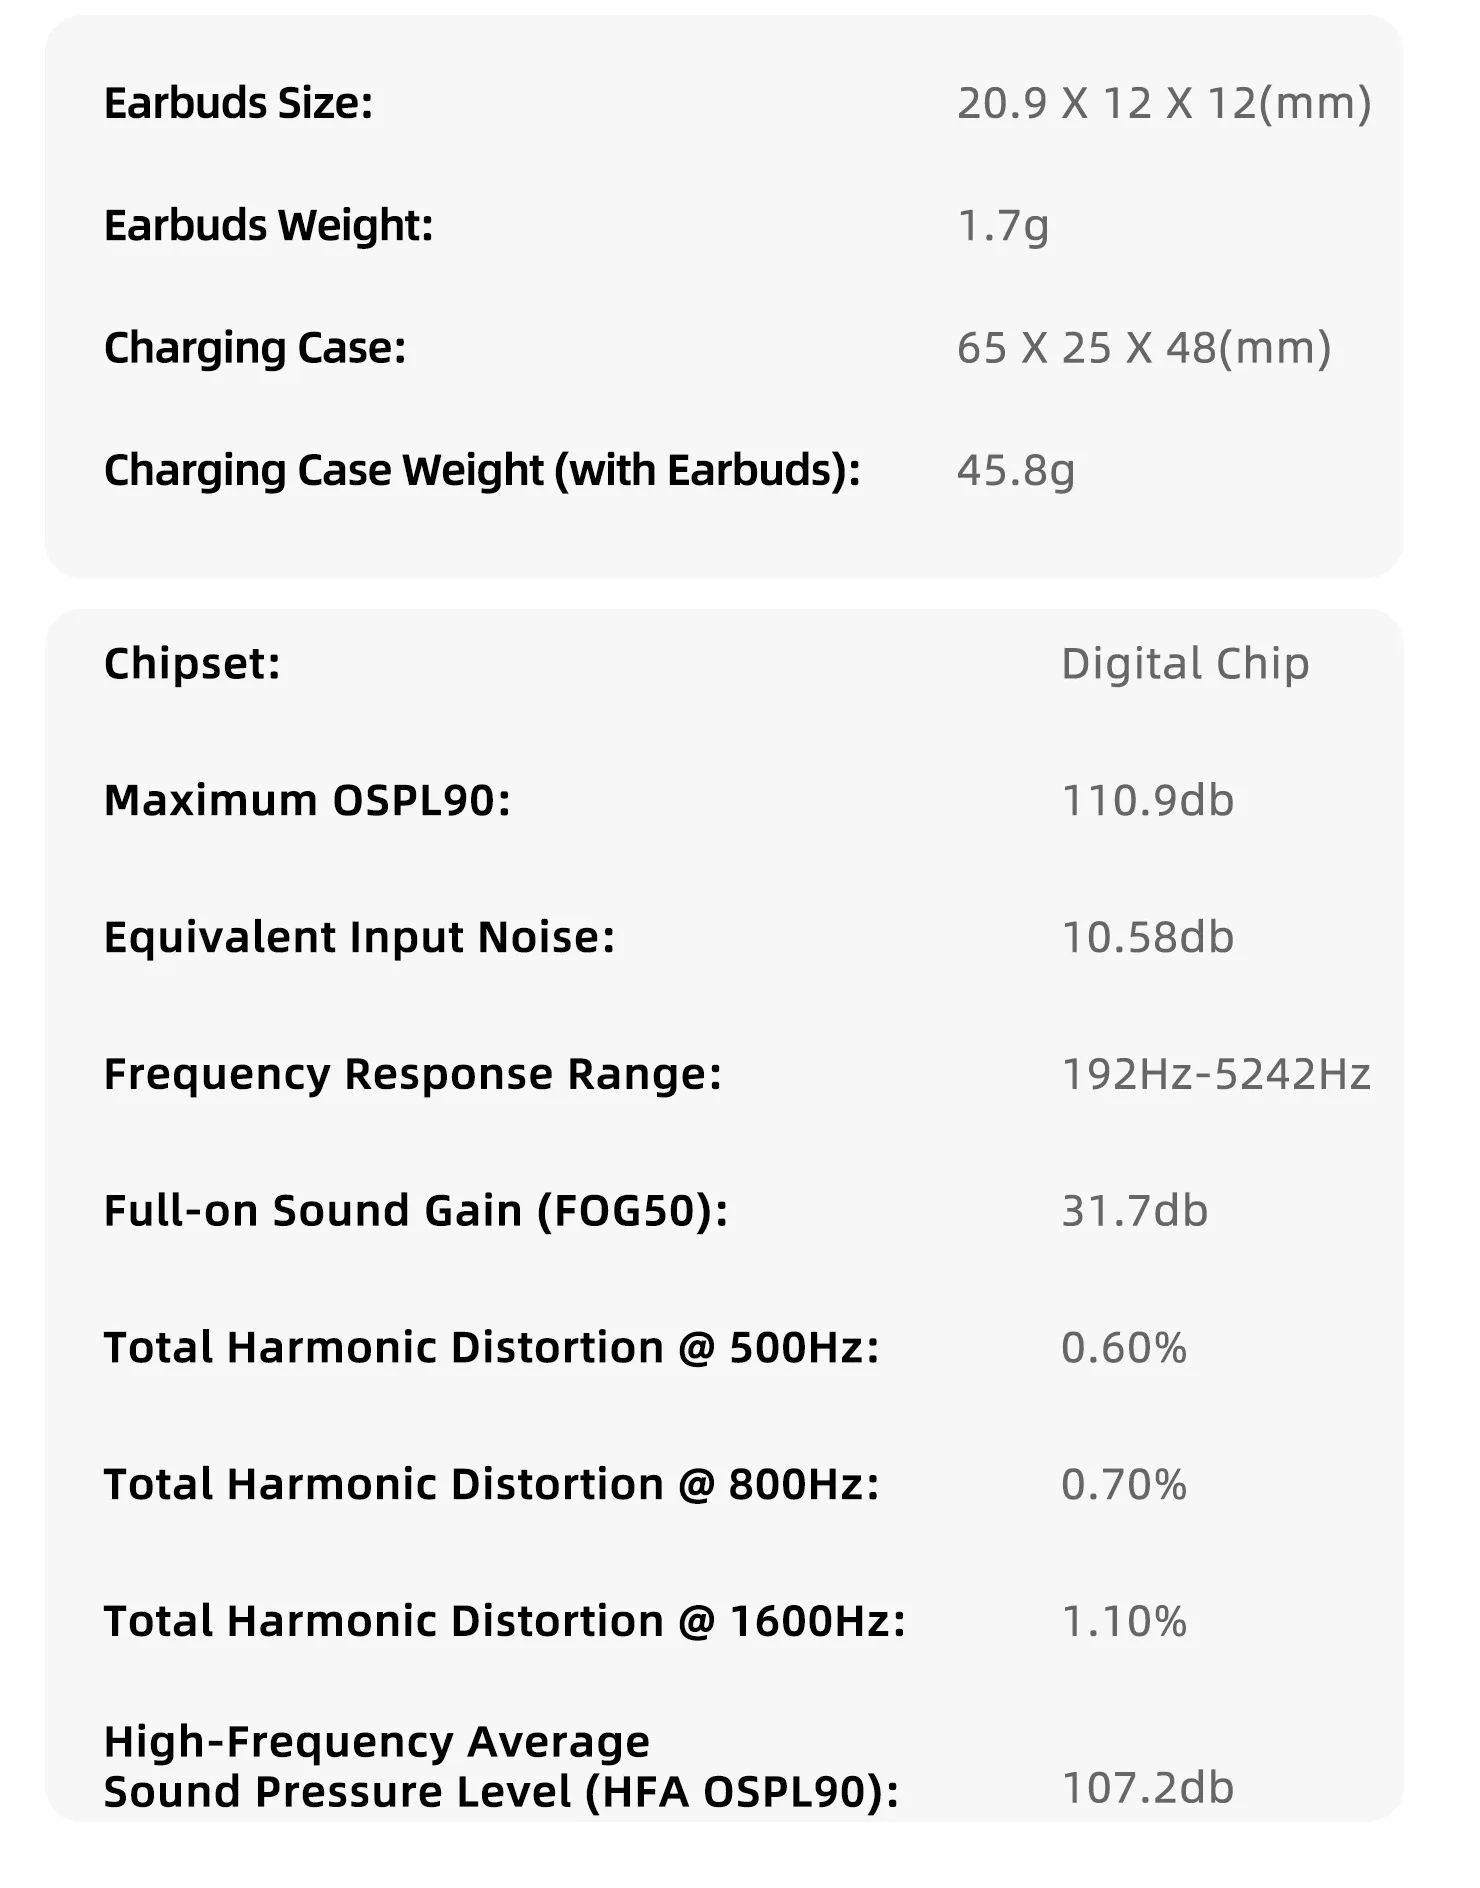This screenshot has height=1888, width=1480.
Task: Select the 0.60% distortion value
Action: [x=1124, y=1348]
